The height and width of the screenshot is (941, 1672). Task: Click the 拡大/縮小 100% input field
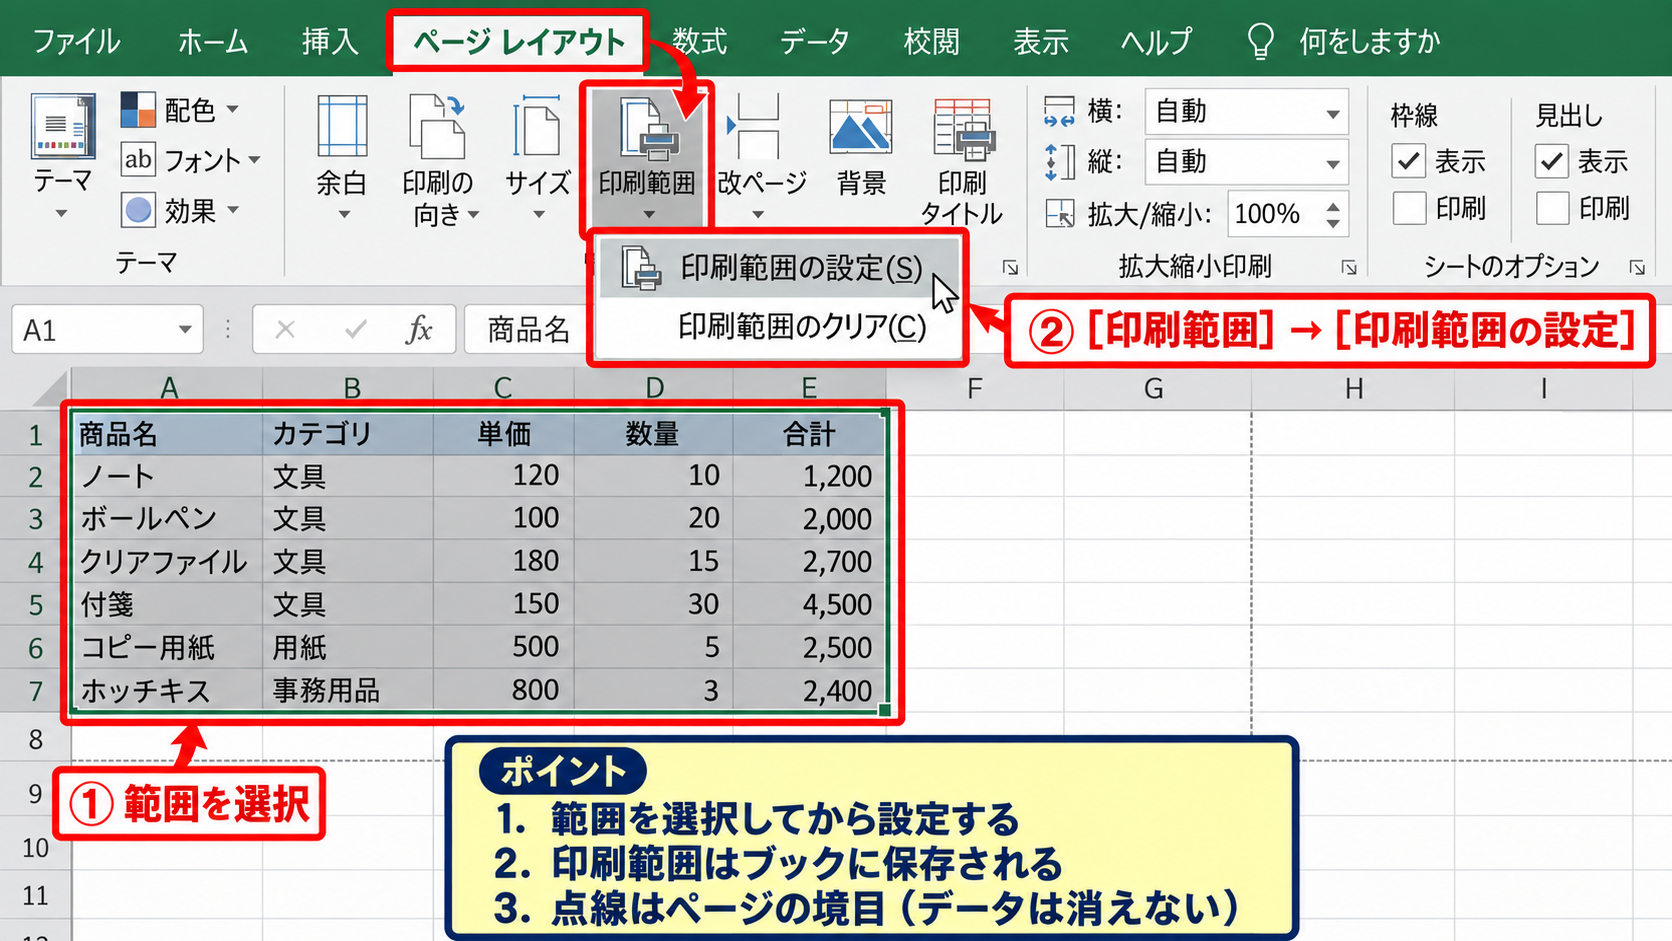(x=1274, y=214)
